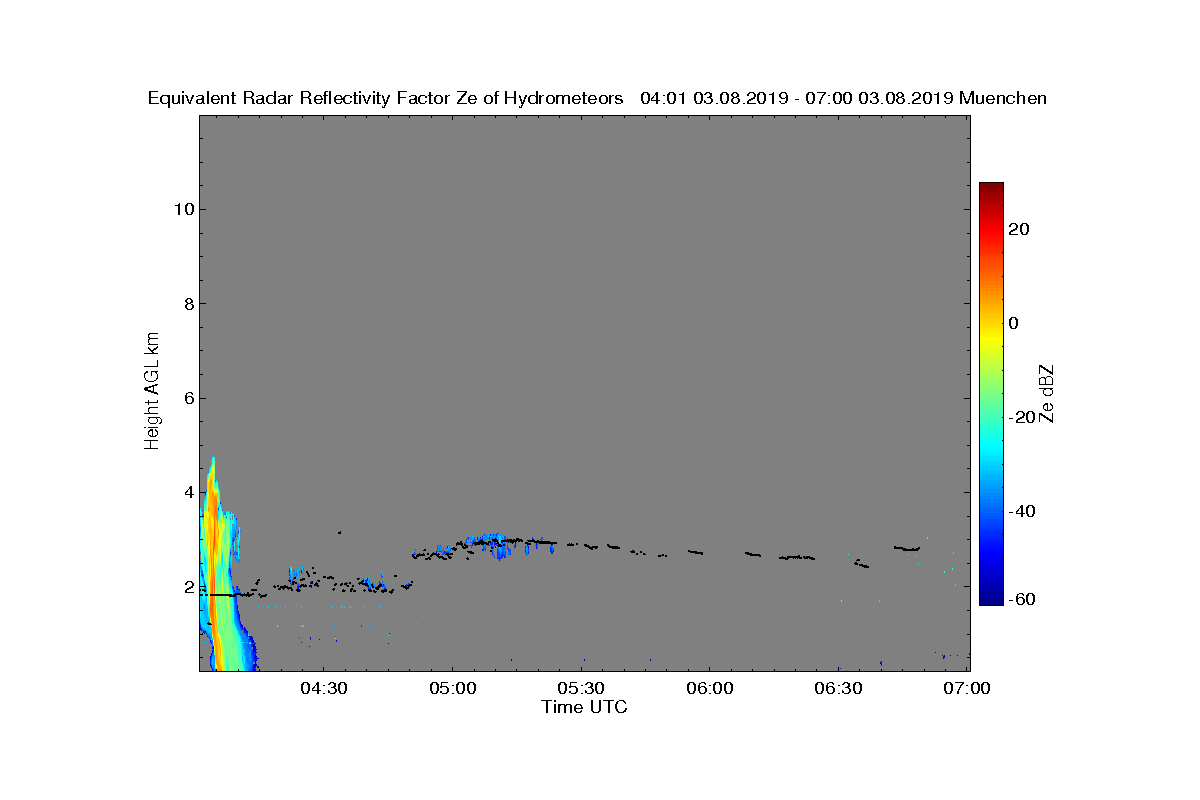Image resolution: width=1200 pixels, height=800 pixels.
Task: Click the 4 km height tick label
Action: click(187, 492)
